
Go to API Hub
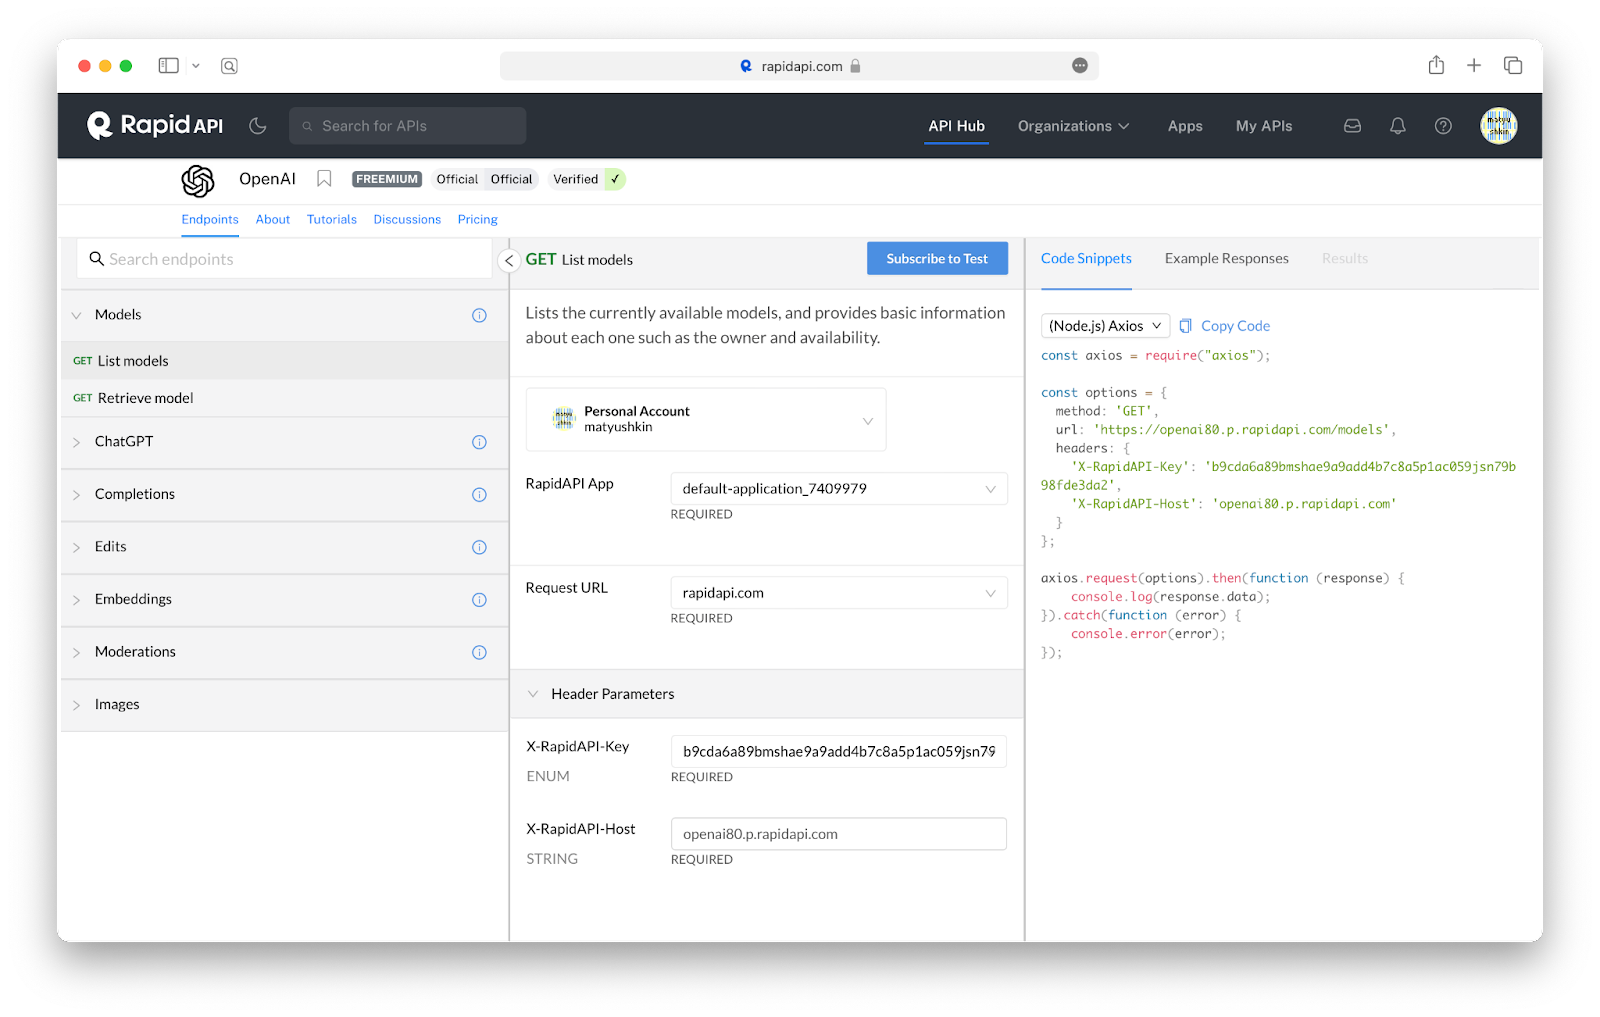[x=956, y=126]
